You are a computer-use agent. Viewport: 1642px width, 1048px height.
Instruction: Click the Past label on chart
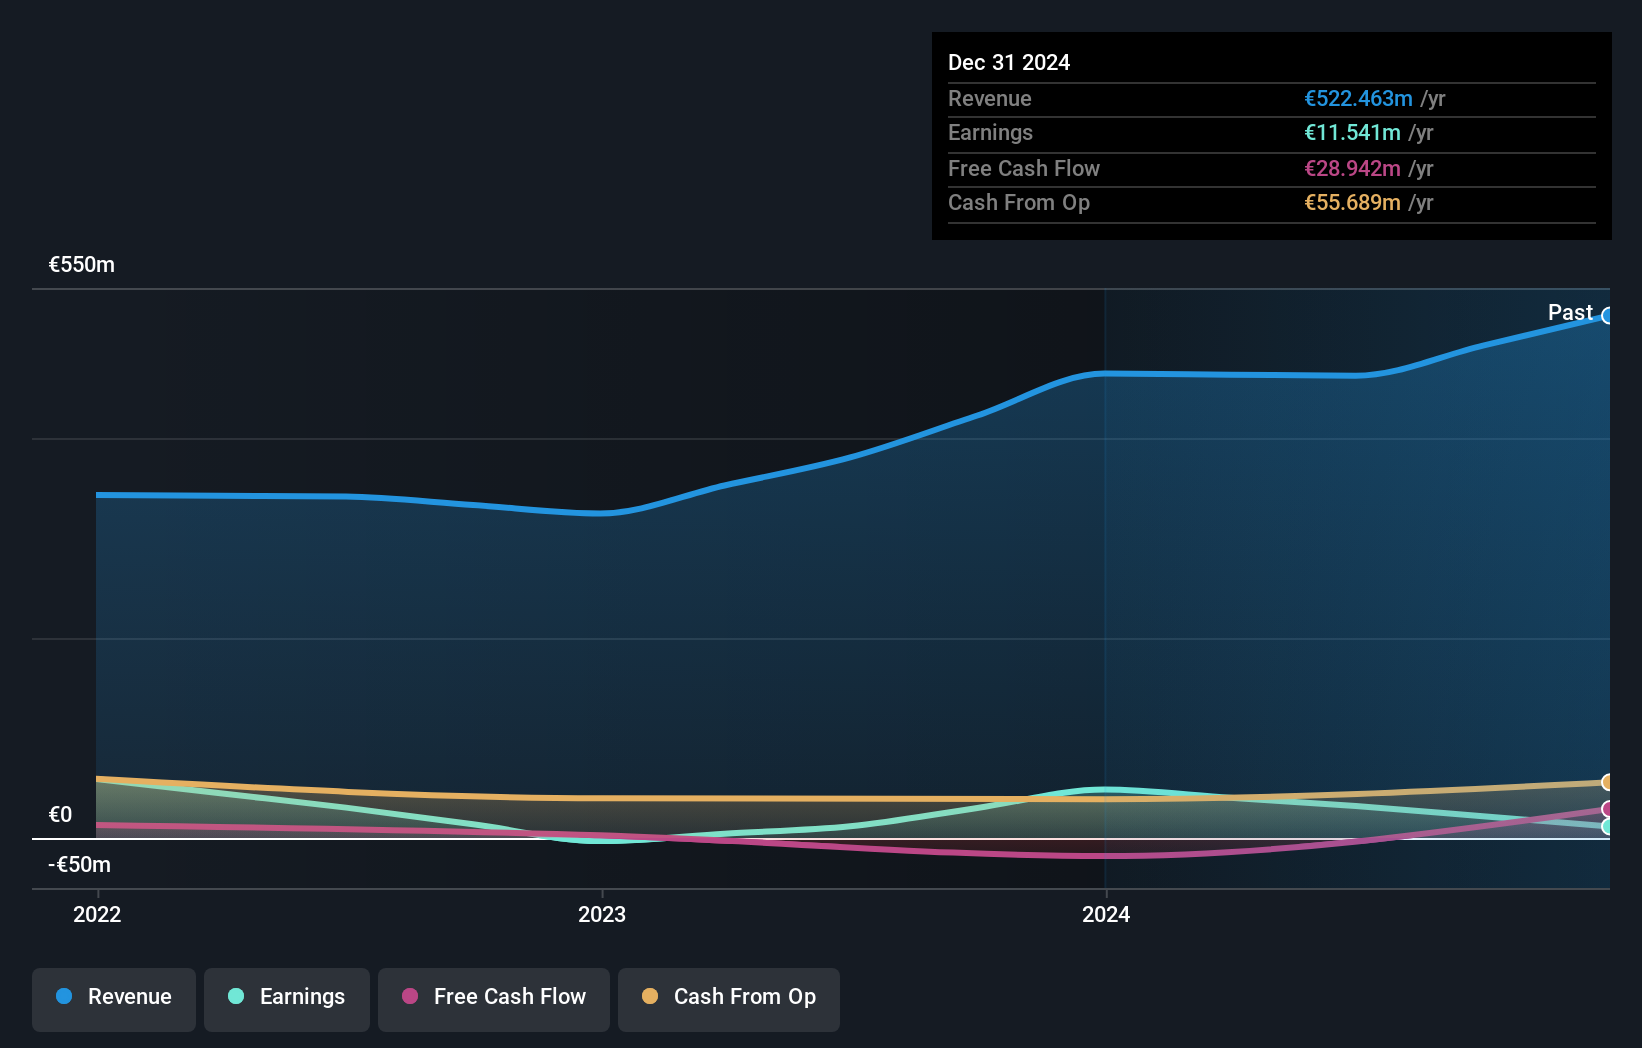(1570, 313)
